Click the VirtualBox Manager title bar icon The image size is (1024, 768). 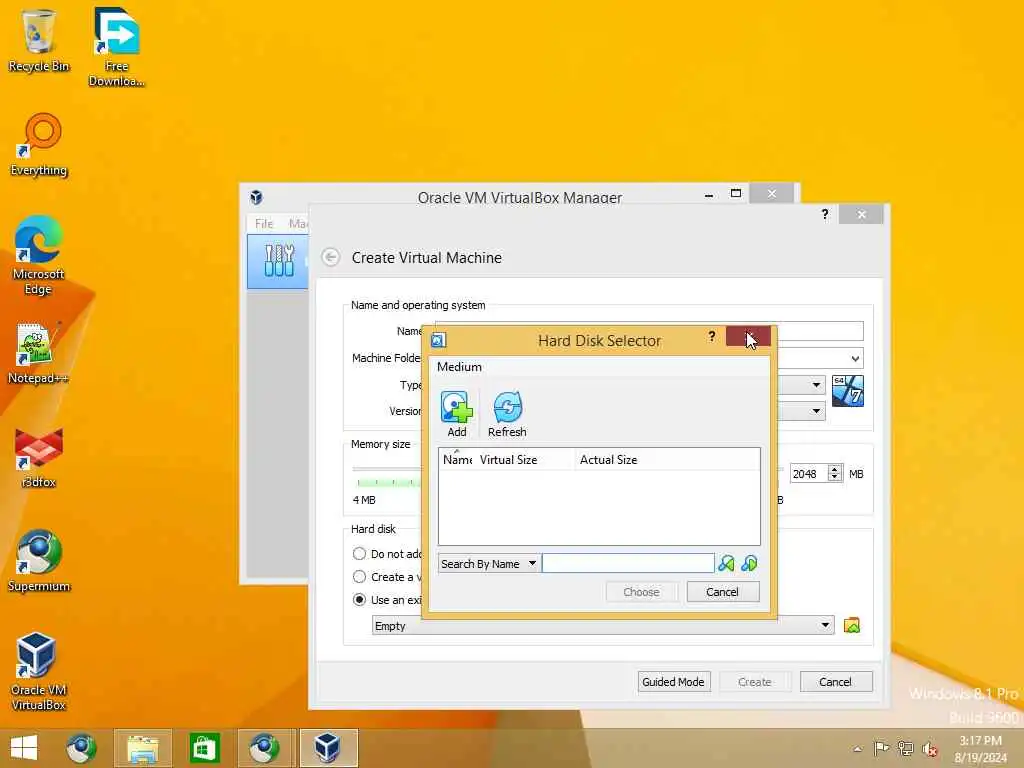256,197
